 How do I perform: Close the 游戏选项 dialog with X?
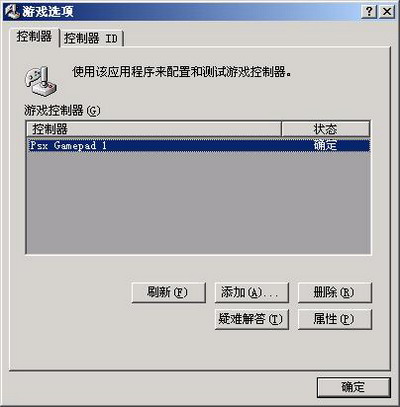[387, 12]
